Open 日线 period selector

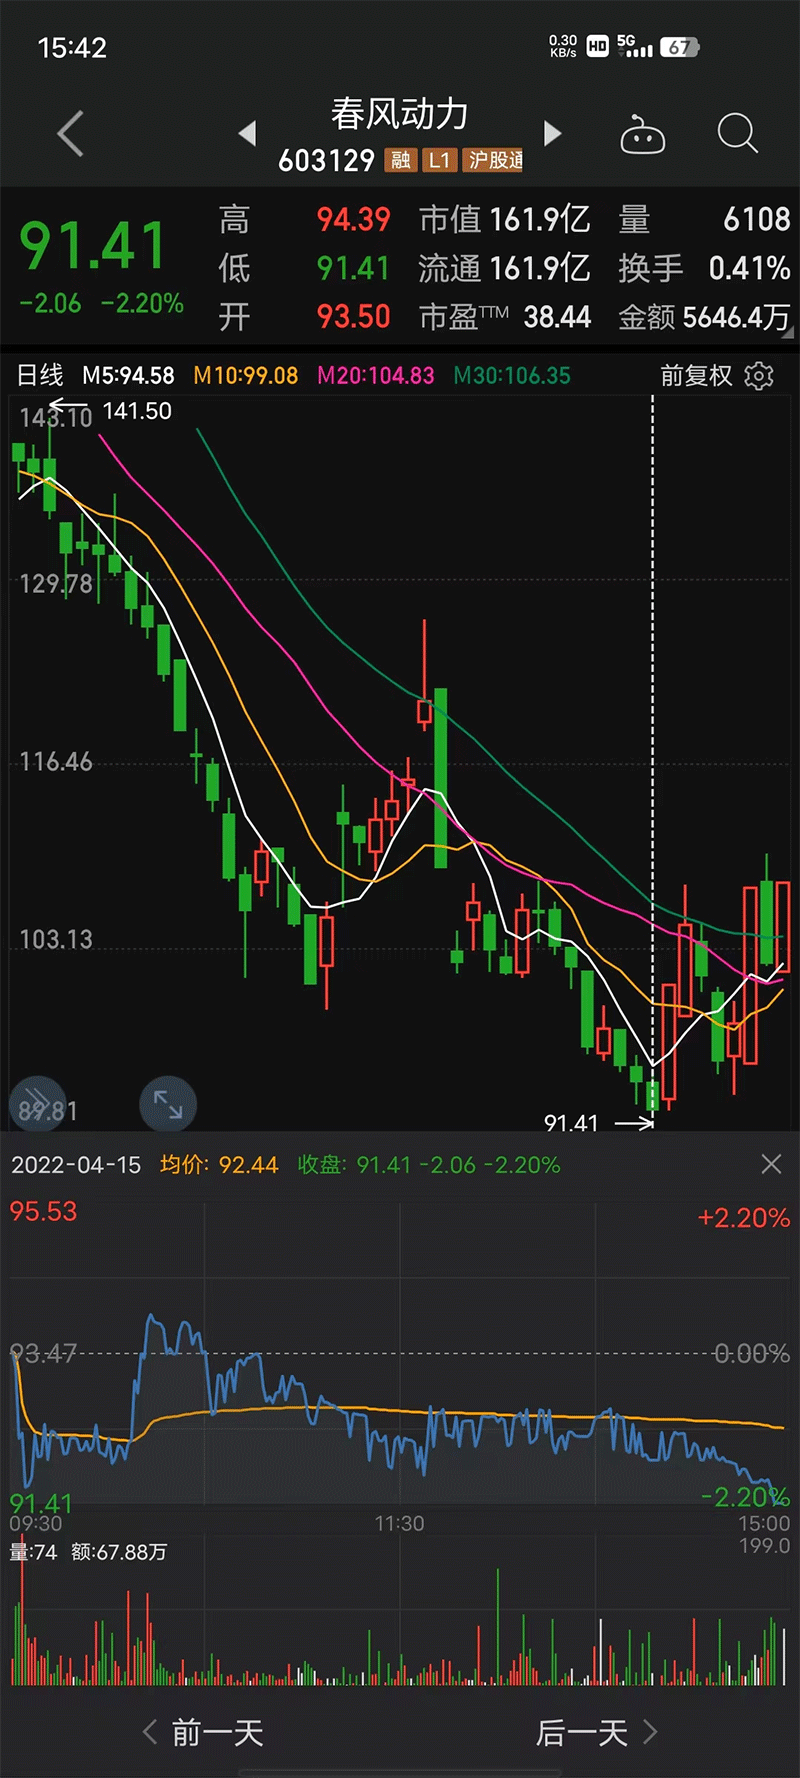[x=40, y=375]
